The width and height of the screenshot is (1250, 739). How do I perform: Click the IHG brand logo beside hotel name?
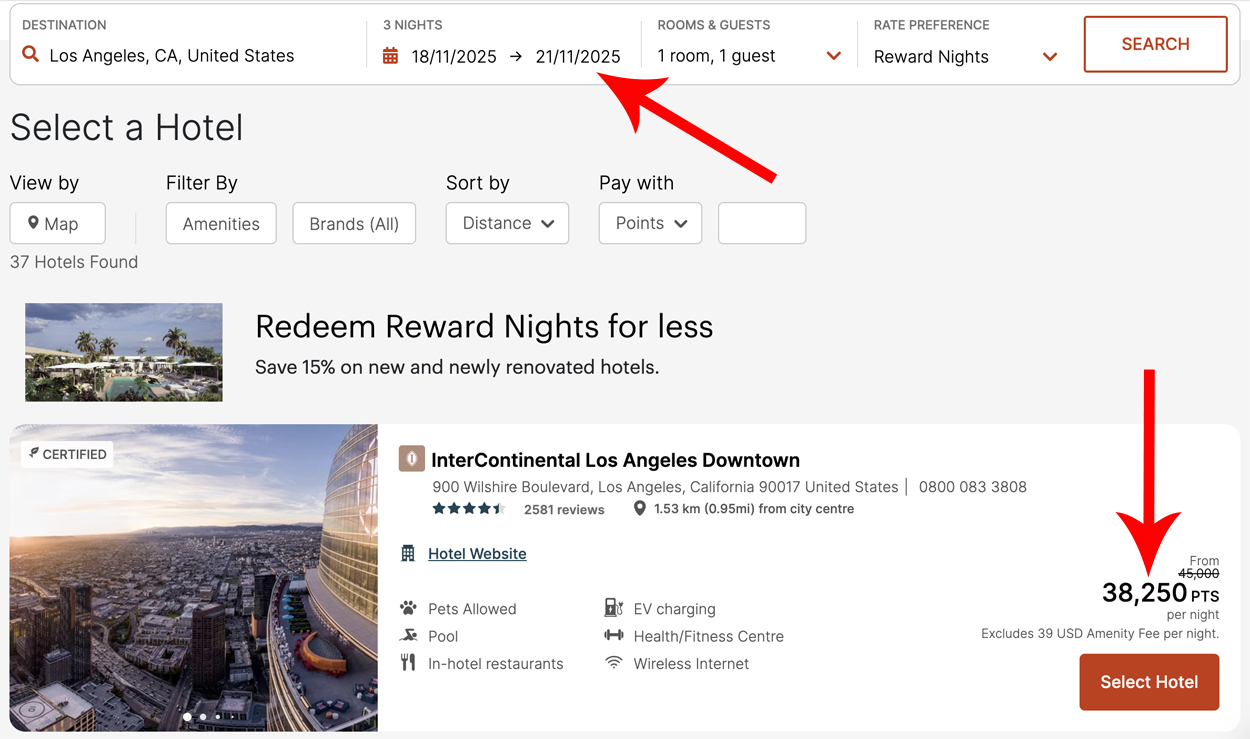pyautogui.click(x=411, y=459)
